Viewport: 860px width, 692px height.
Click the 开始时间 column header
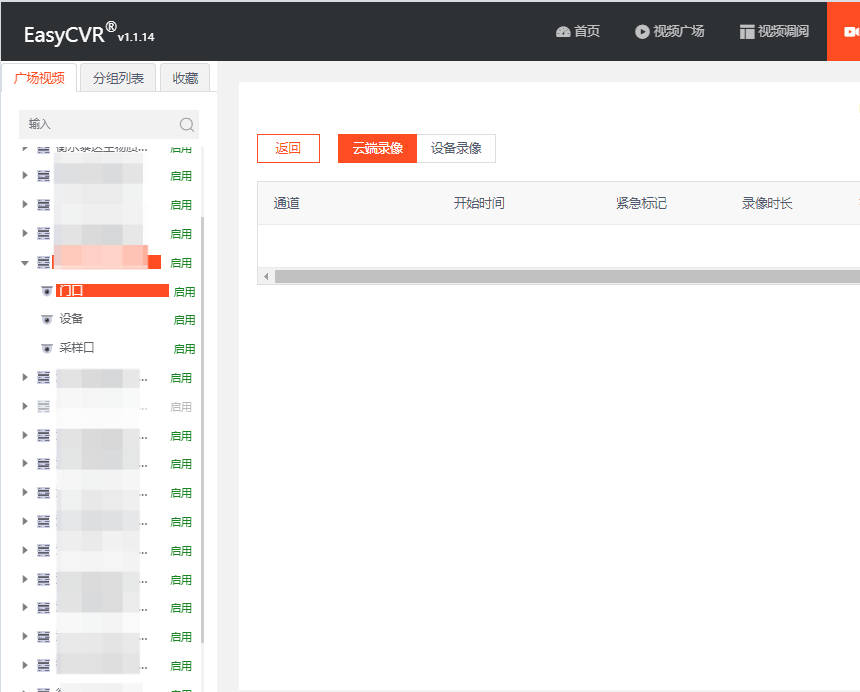(479, 203)
